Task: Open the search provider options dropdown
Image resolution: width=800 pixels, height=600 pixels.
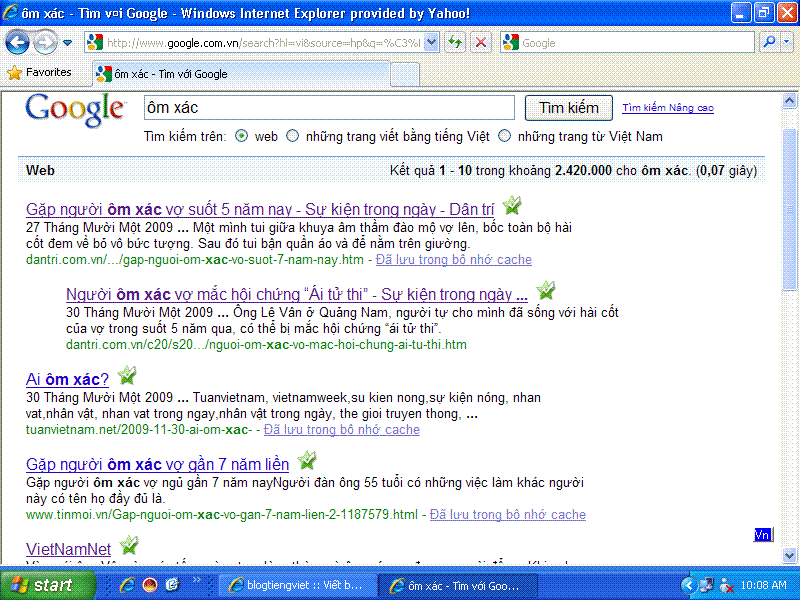Action: click(787, 42)
